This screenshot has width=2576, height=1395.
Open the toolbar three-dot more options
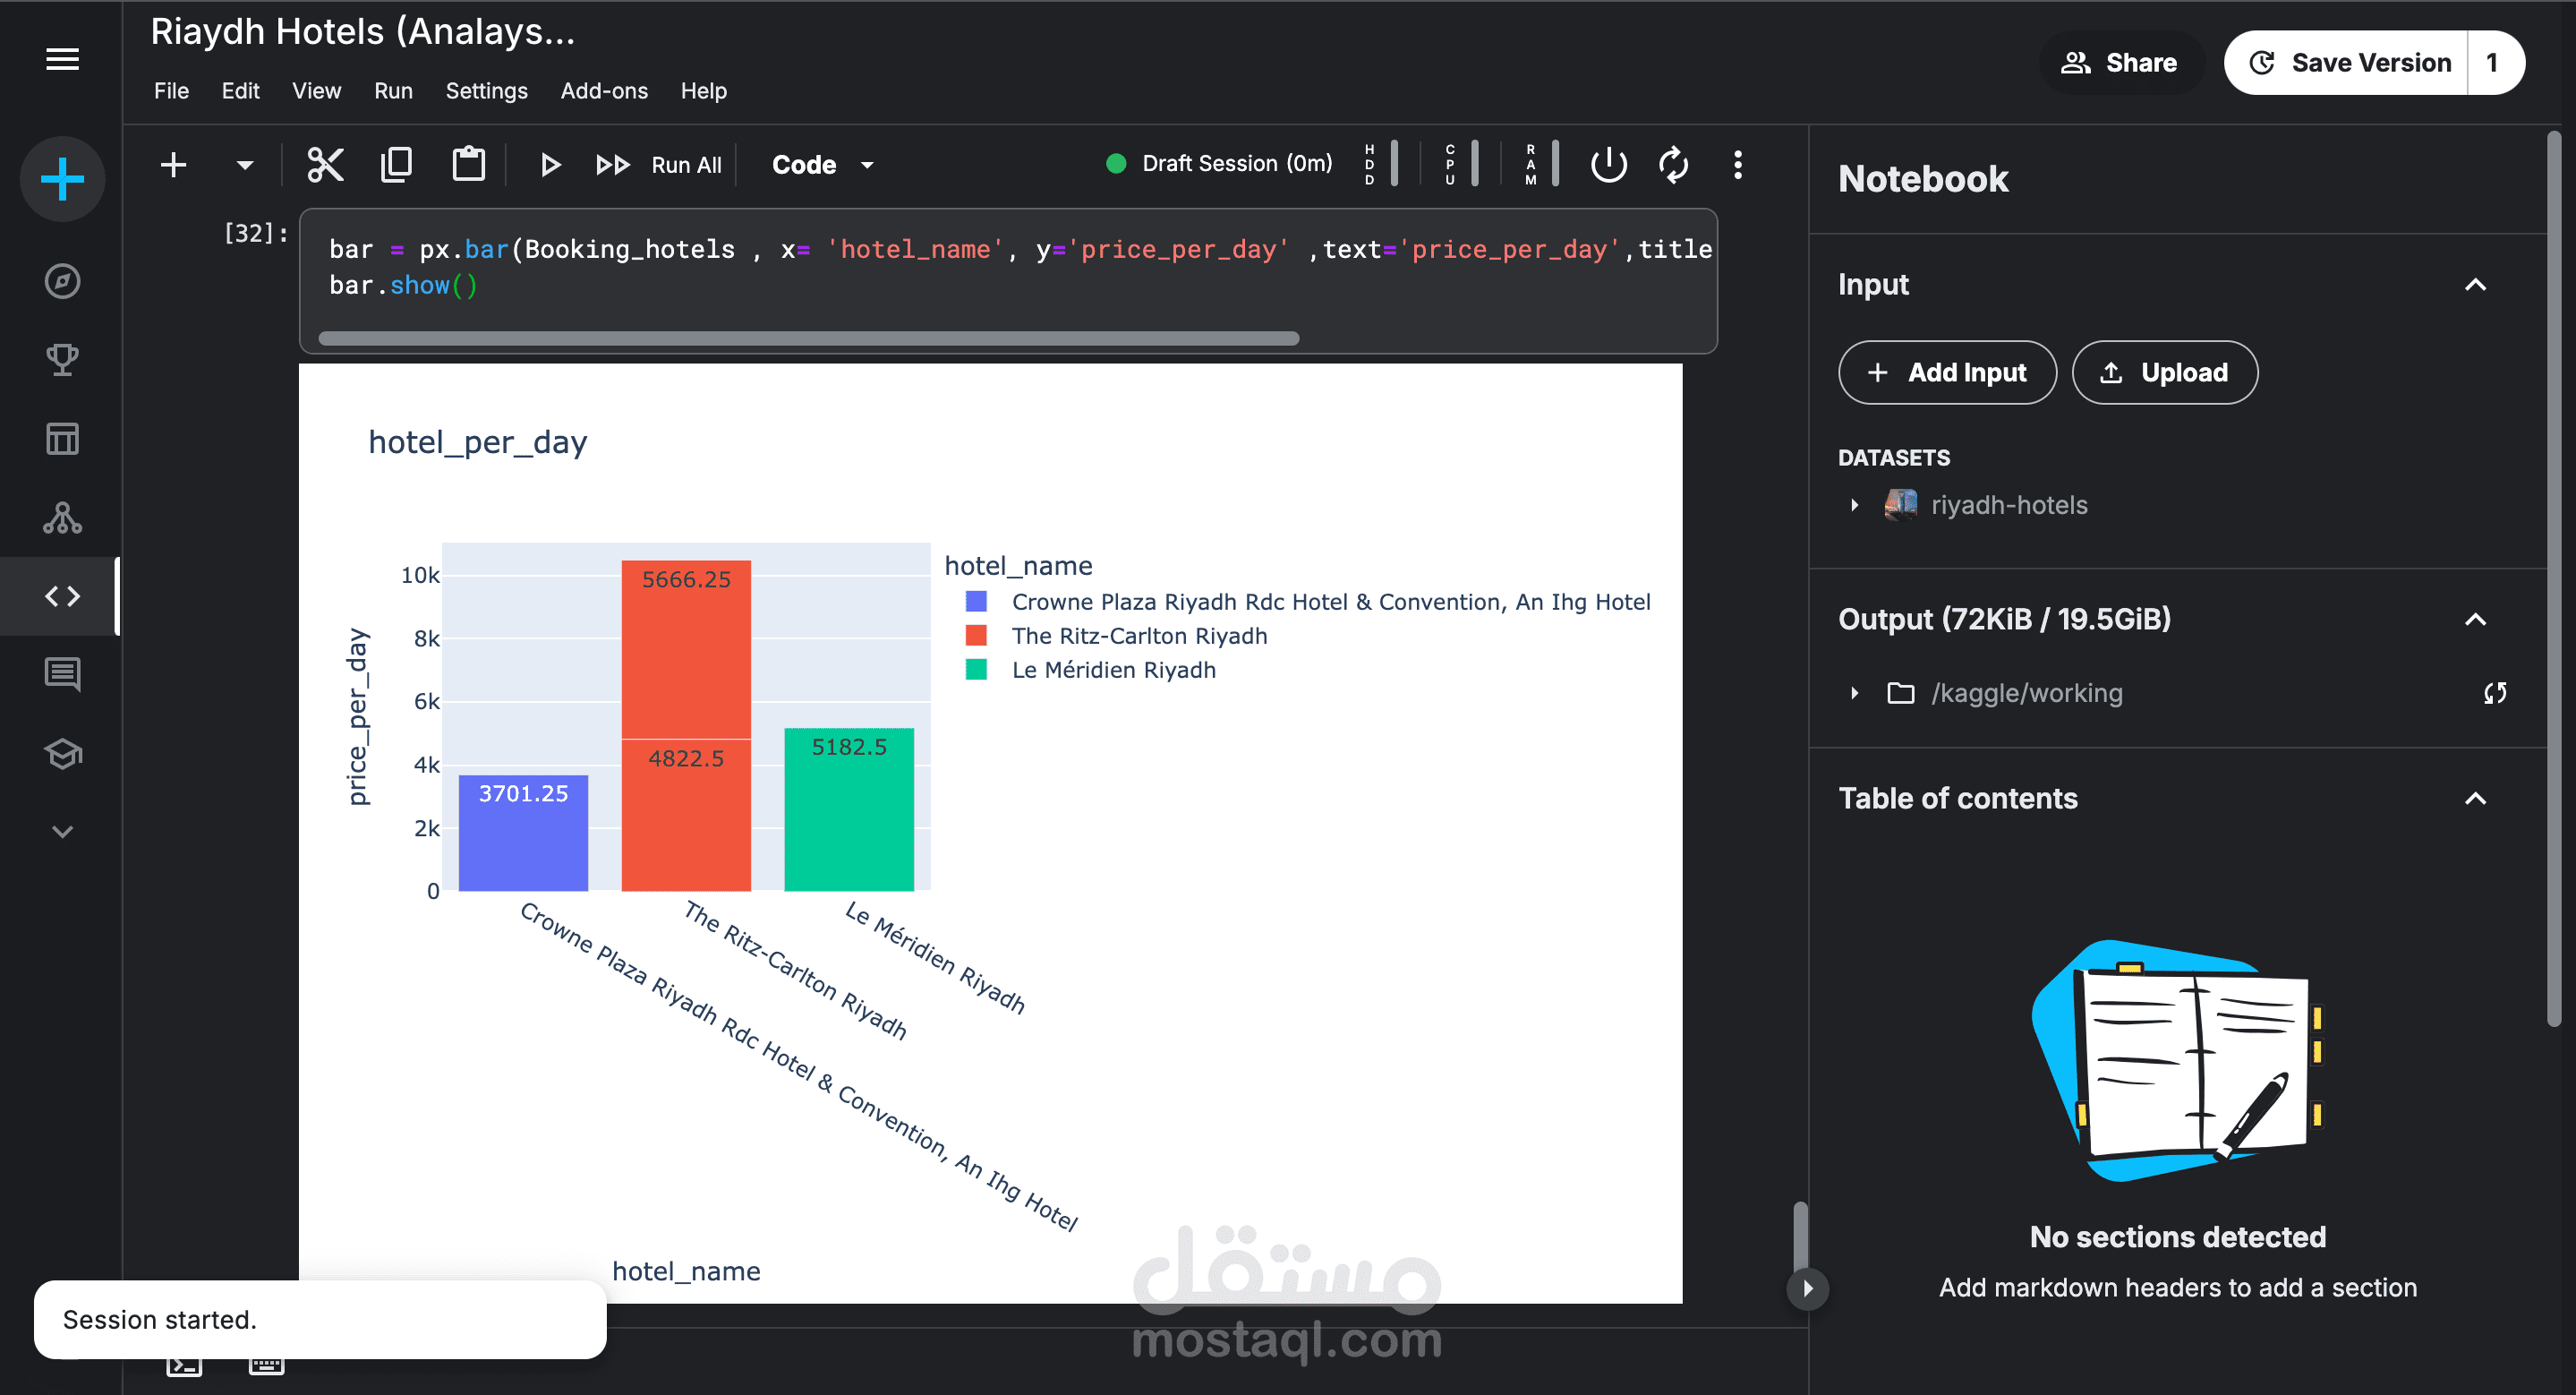coord(1738,164)
